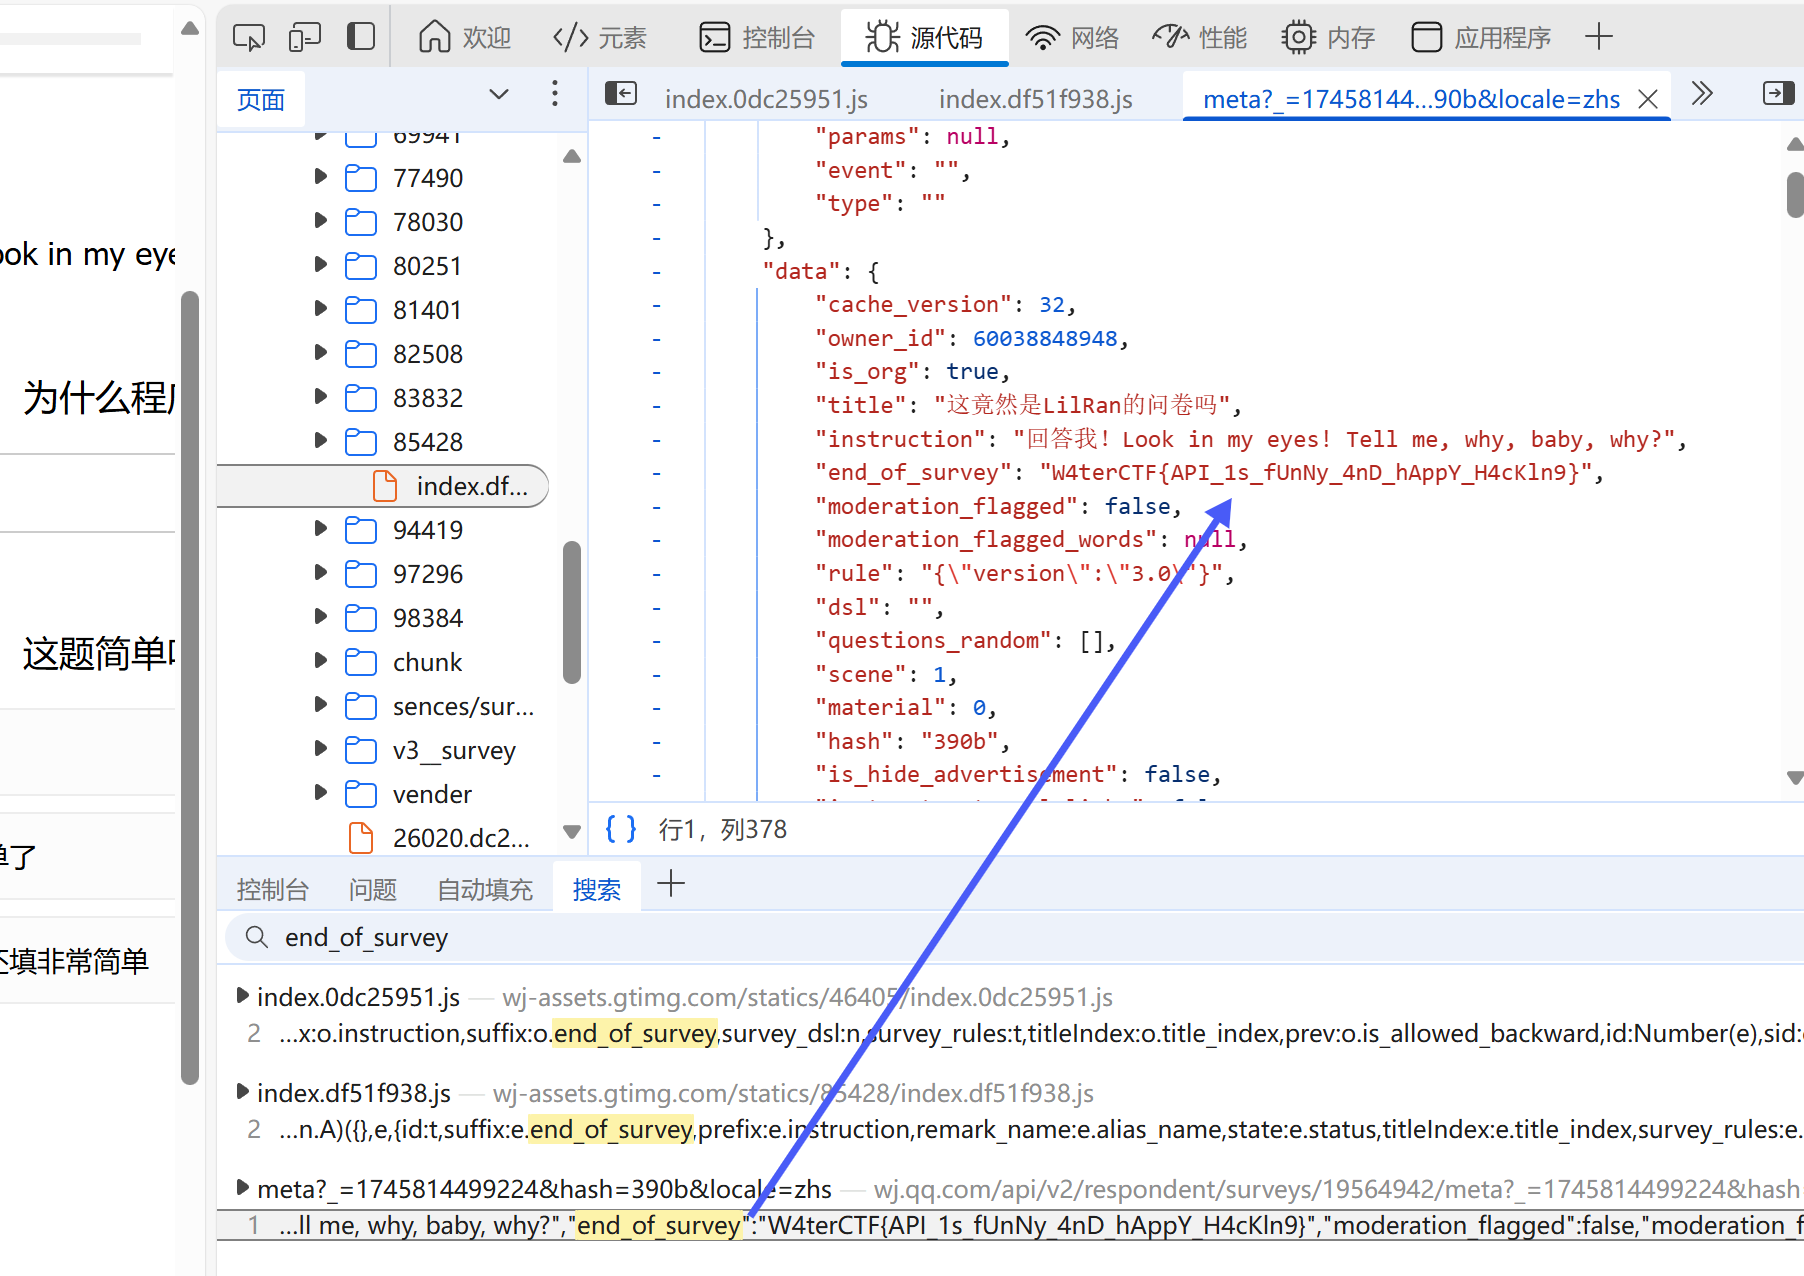Expand folder 82508
1804x1276 pixels.
[x=321, y=353]
